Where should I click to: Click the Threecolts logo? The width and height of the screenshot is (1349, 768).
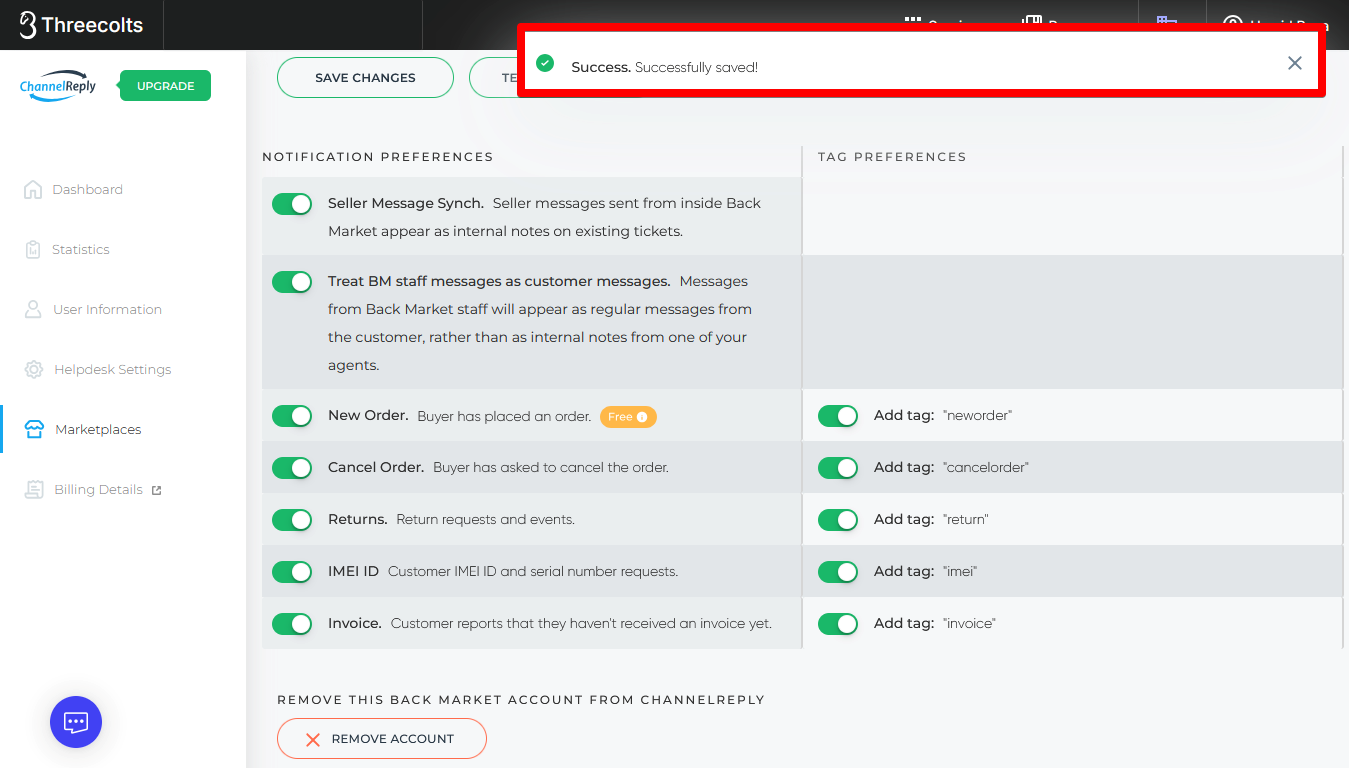point(82,25)
